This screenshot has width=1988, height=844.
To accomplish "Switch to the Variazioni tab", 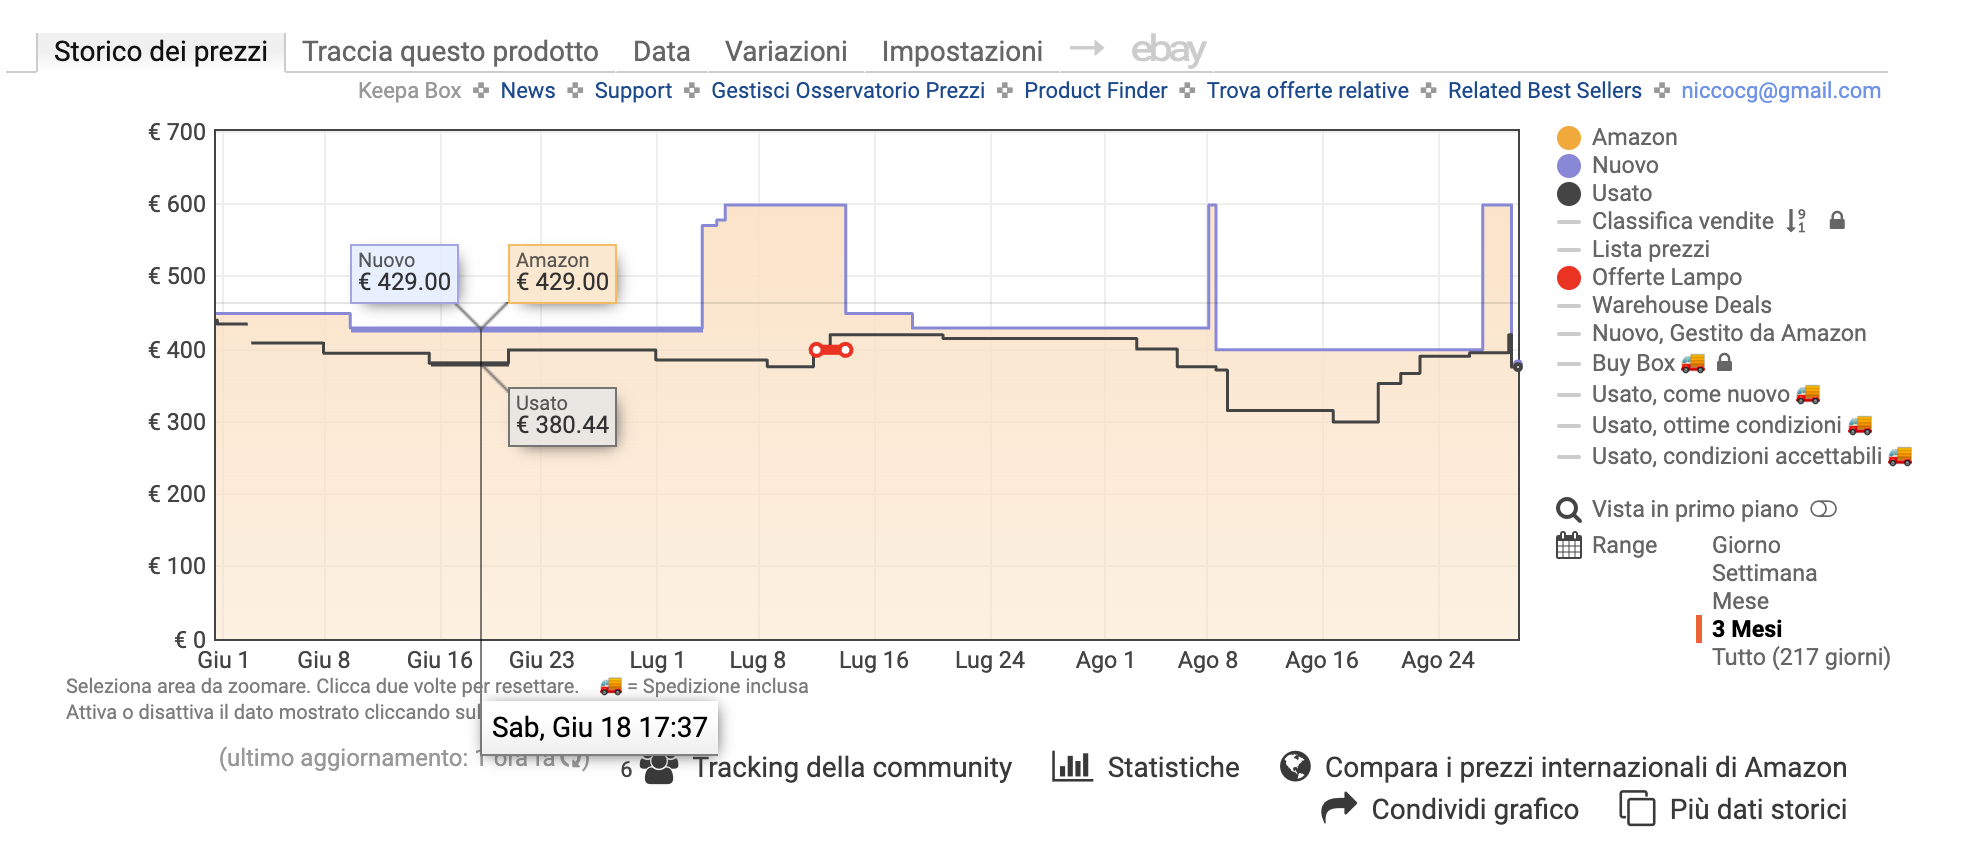I will pos(786,51).
